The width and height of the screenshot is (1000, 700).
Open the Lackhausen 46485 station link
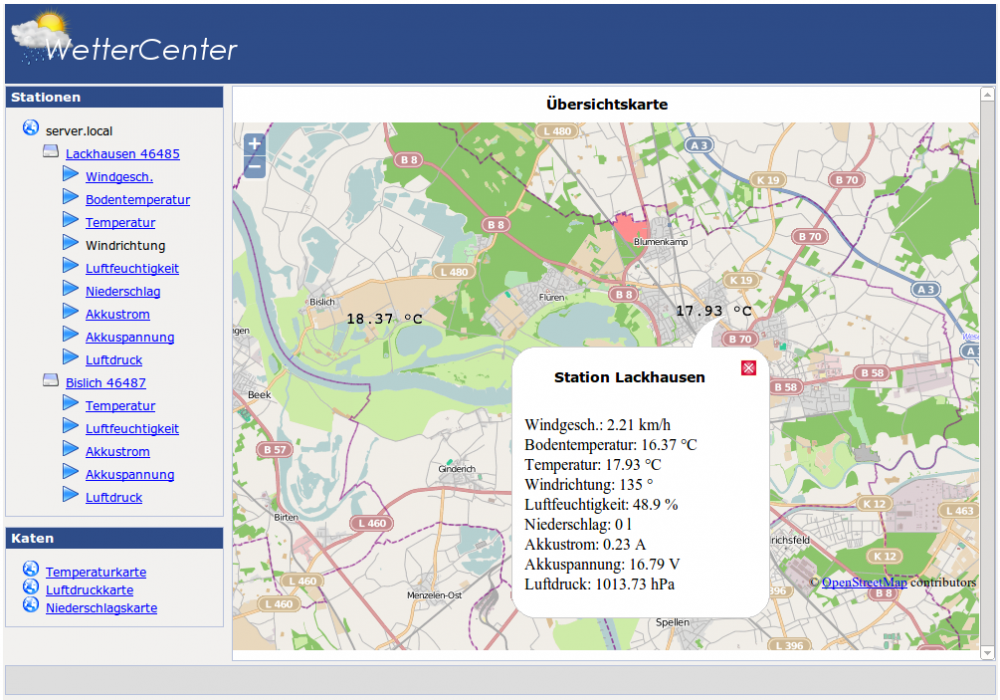point(122,154)
